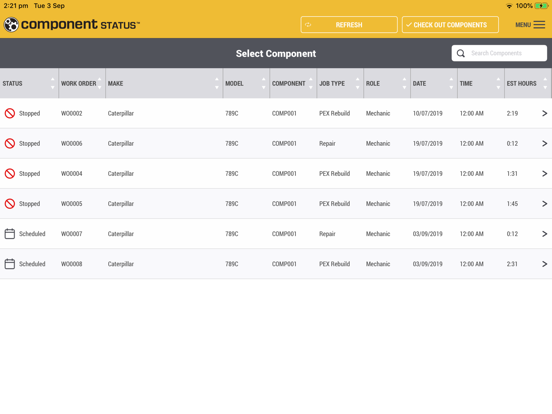Click the Refresh button
This screenshot has height=414, width=552.
[x=349, y=25]
